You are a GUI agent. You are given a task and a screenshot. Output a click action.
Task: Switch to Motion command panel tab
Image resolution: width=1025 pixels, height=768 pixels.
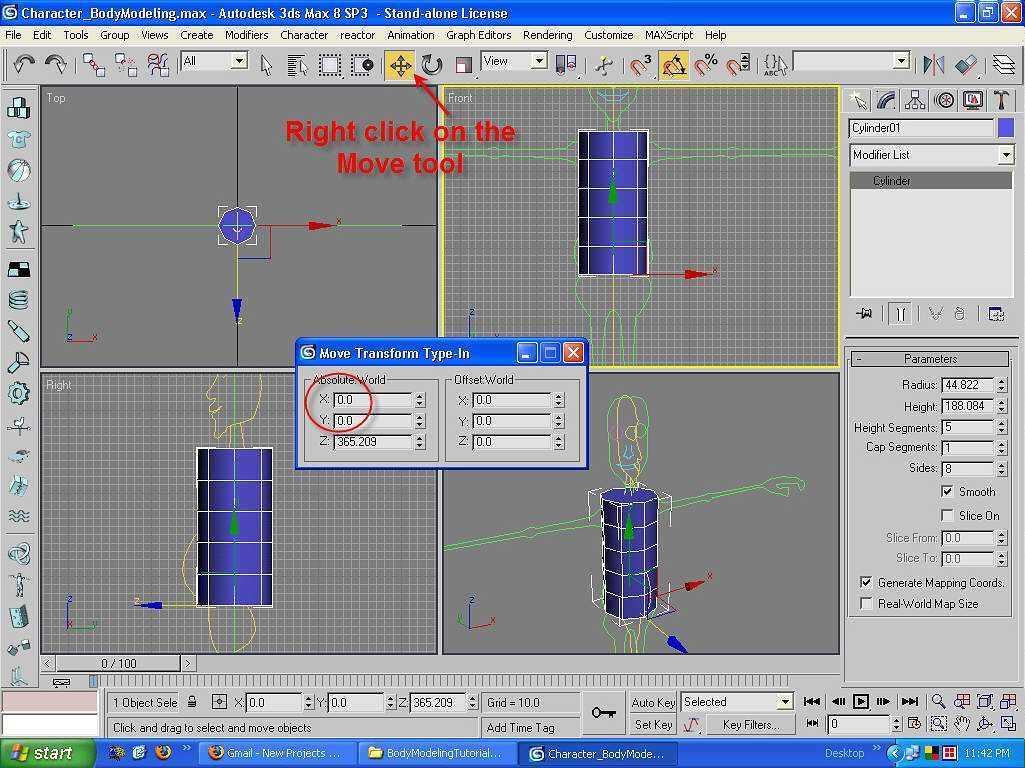tap(944, 100)
